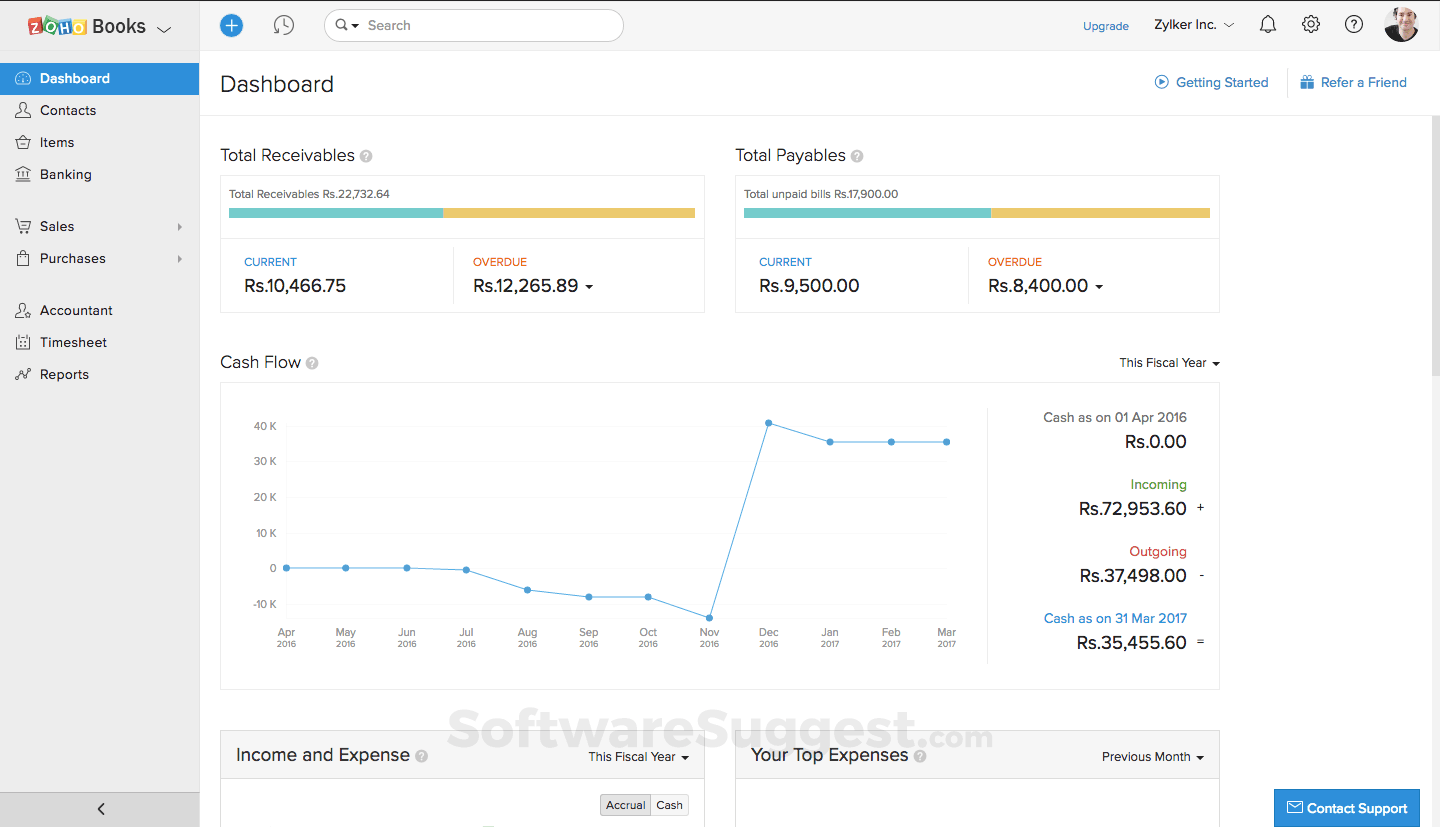This screenshot has height=827, width=1440.
Task: Switch Income and Expense to Cash basis
Action: [x=668, y=805]
